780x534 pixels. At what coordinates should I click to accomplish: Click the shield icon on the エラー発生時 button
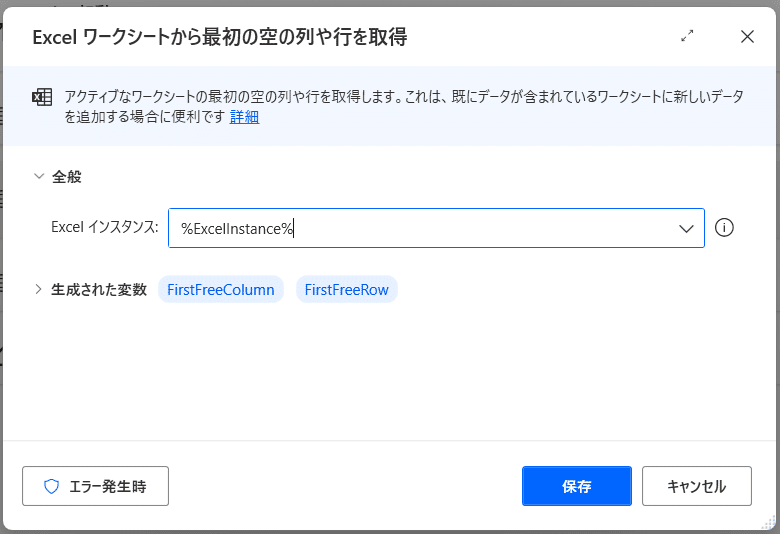51,486
